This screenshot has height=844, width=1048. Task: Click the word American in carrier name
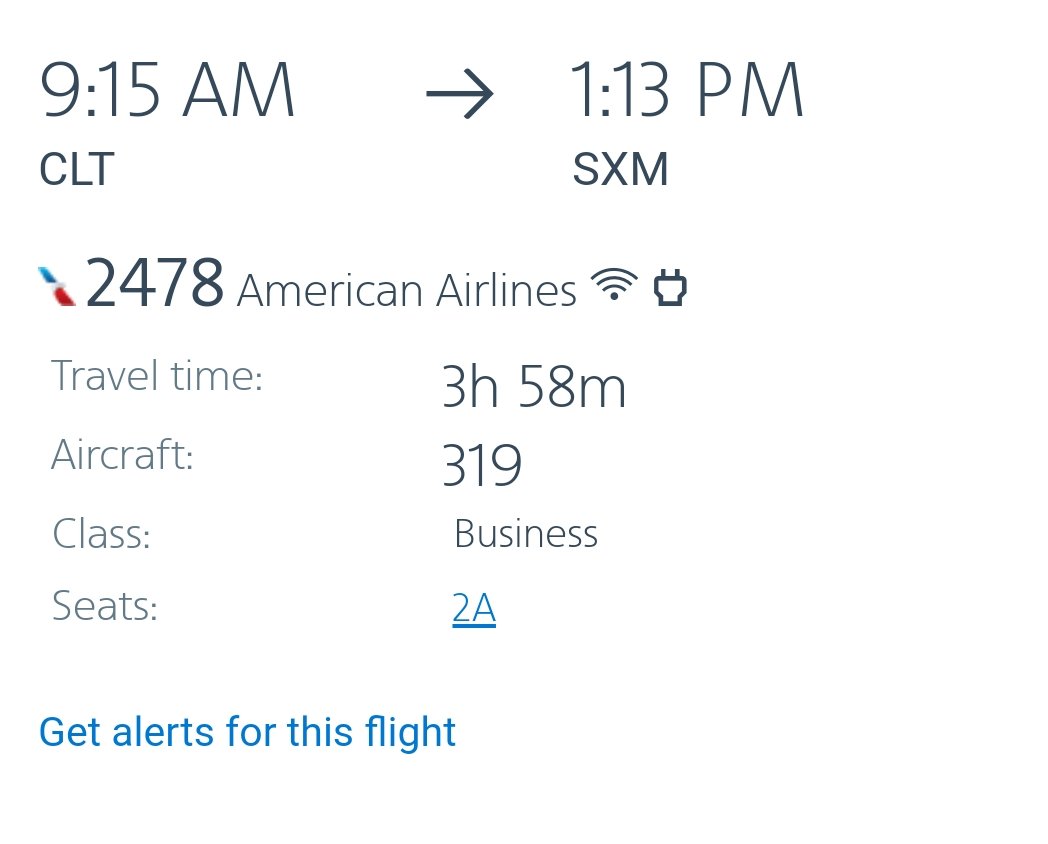[329, 292]
